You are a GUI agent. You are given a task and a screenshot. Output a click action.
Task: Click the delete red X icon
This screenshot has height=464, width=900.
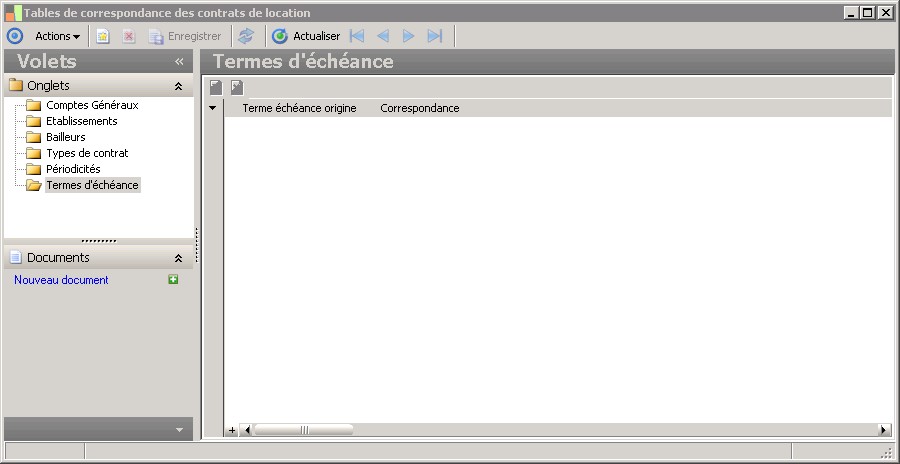[129, 36]
